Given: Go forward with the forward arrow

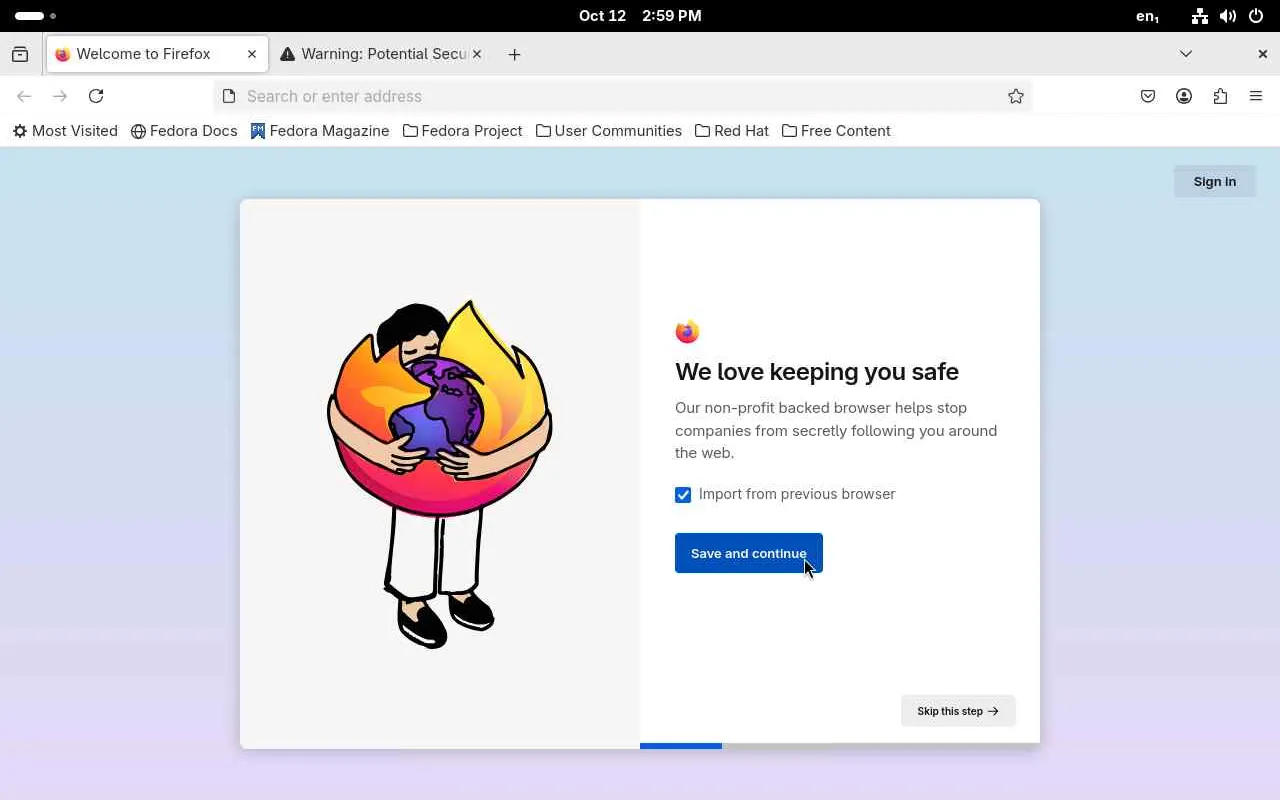Looking at the screenshot, I should (60, 96).
